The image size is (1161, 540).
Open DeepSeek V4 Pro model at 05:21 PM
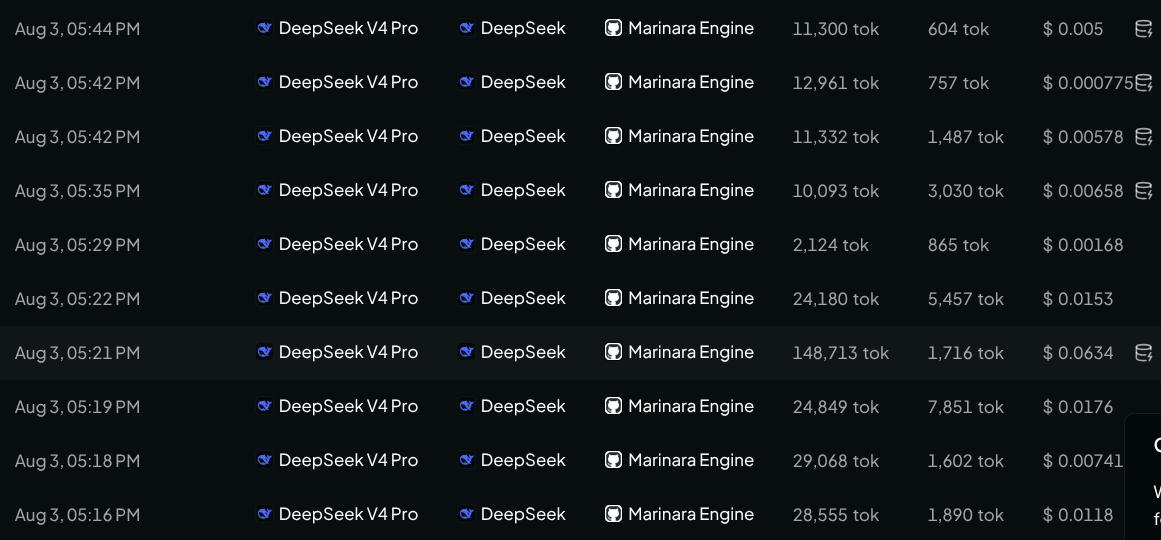point(348,353)
